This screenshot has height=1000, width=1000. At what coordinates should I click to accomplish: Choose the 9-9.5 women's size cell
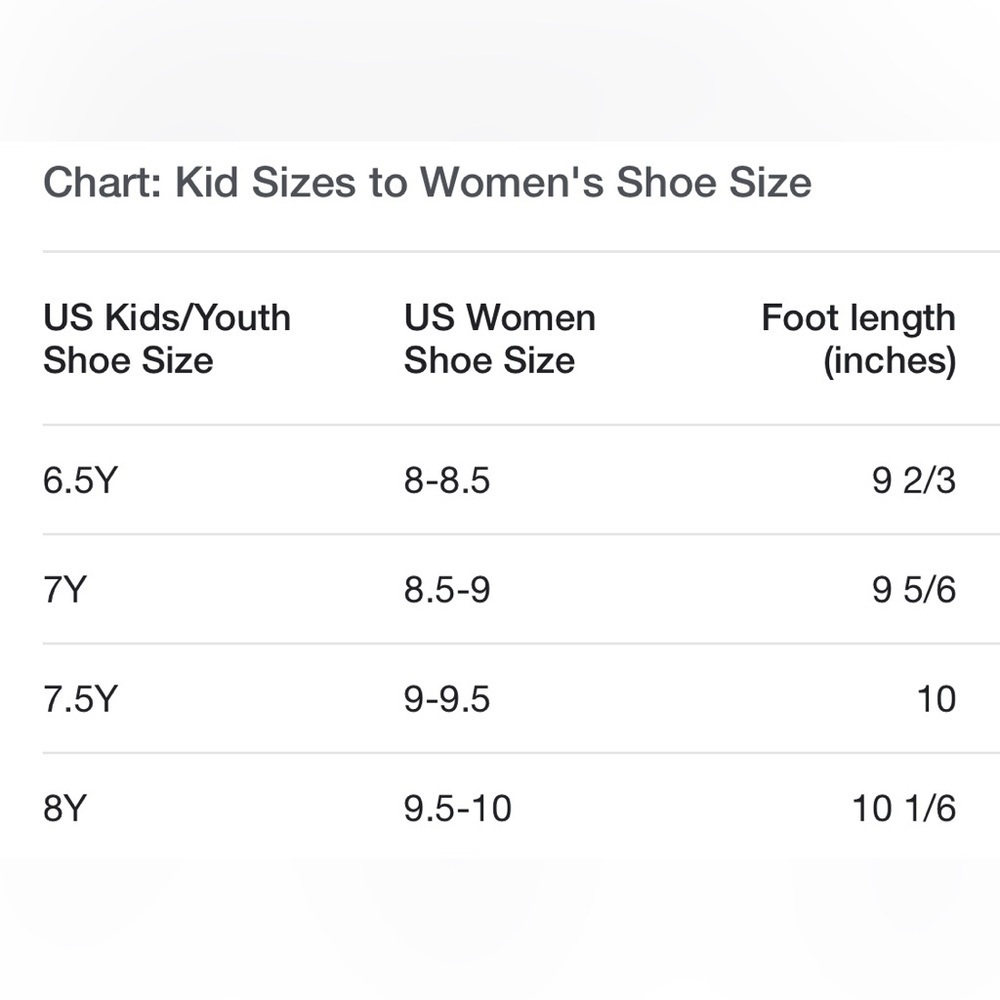coord(447,699)
